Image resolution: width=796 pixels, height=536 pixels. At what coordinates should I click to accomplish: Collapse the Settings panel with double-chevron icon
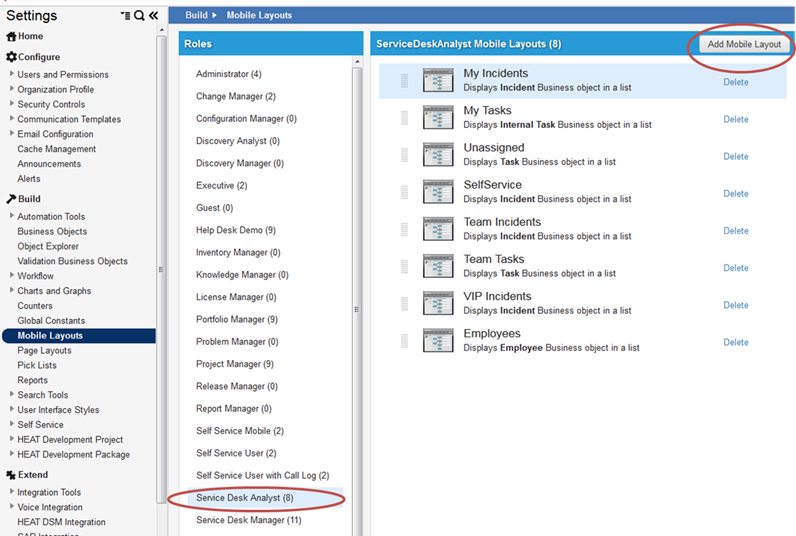click(x=153, y=16)
